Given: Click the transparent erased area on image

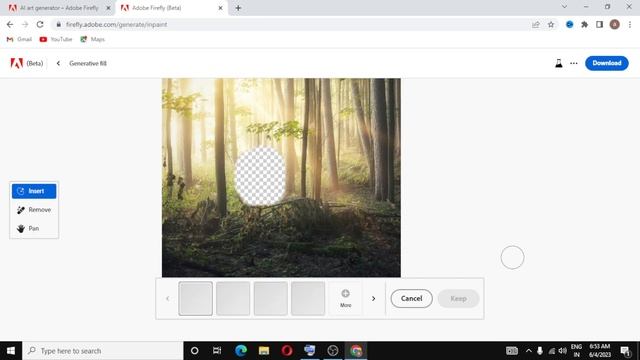Looking at the screenshot, I should click(x=260, y=176).
